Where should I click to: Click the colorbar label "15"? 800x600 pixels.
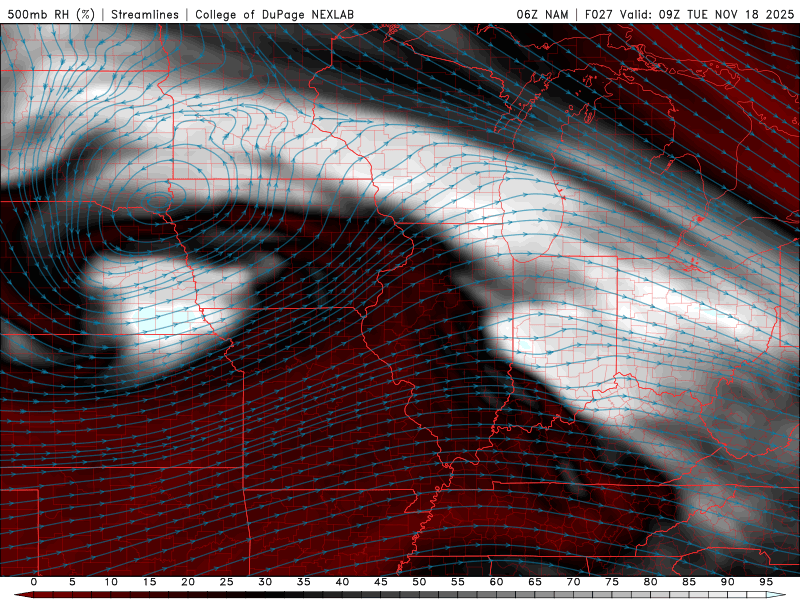click(x=149, y=582)
